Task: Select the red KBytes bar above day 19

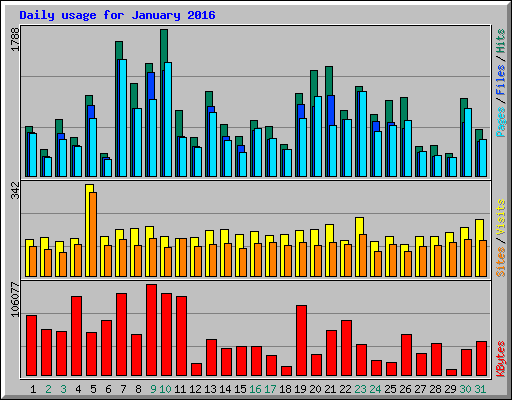Action: [301, 341]
